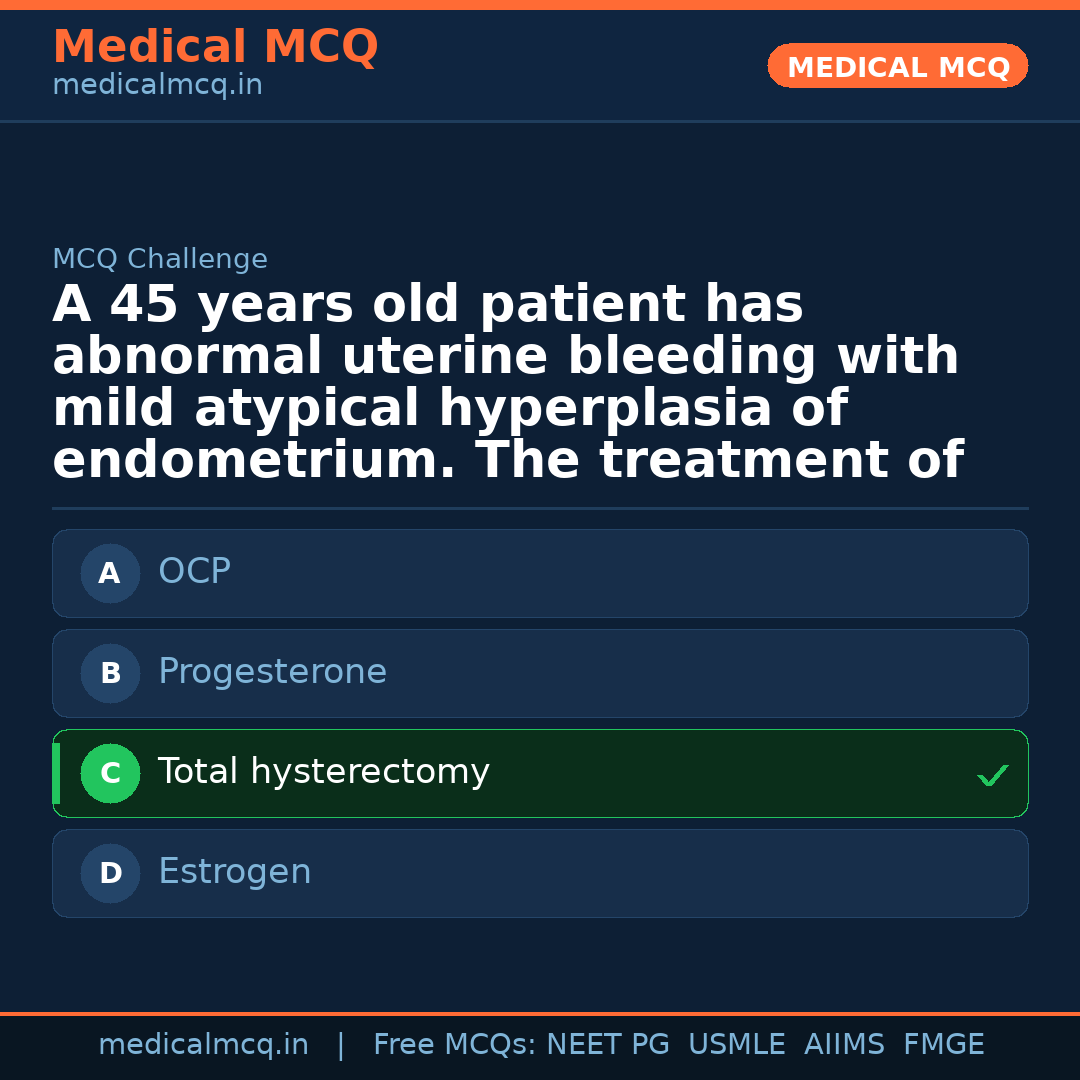Pick the Estrogen answer option

540,873
